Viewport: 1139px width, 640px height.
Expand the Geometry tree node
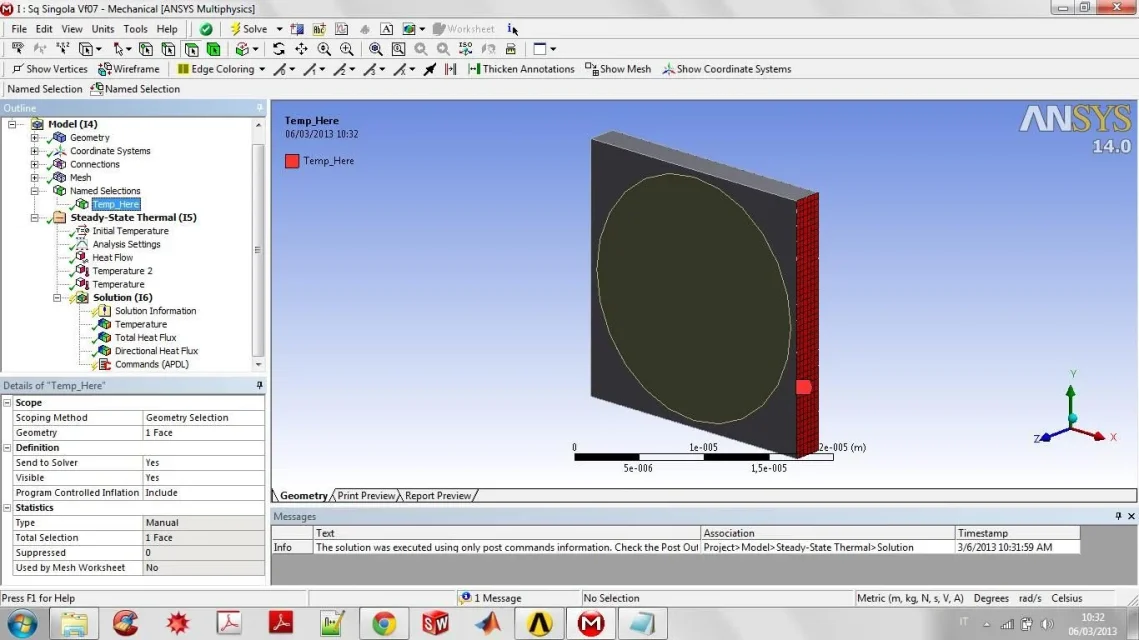coord(34,137)
